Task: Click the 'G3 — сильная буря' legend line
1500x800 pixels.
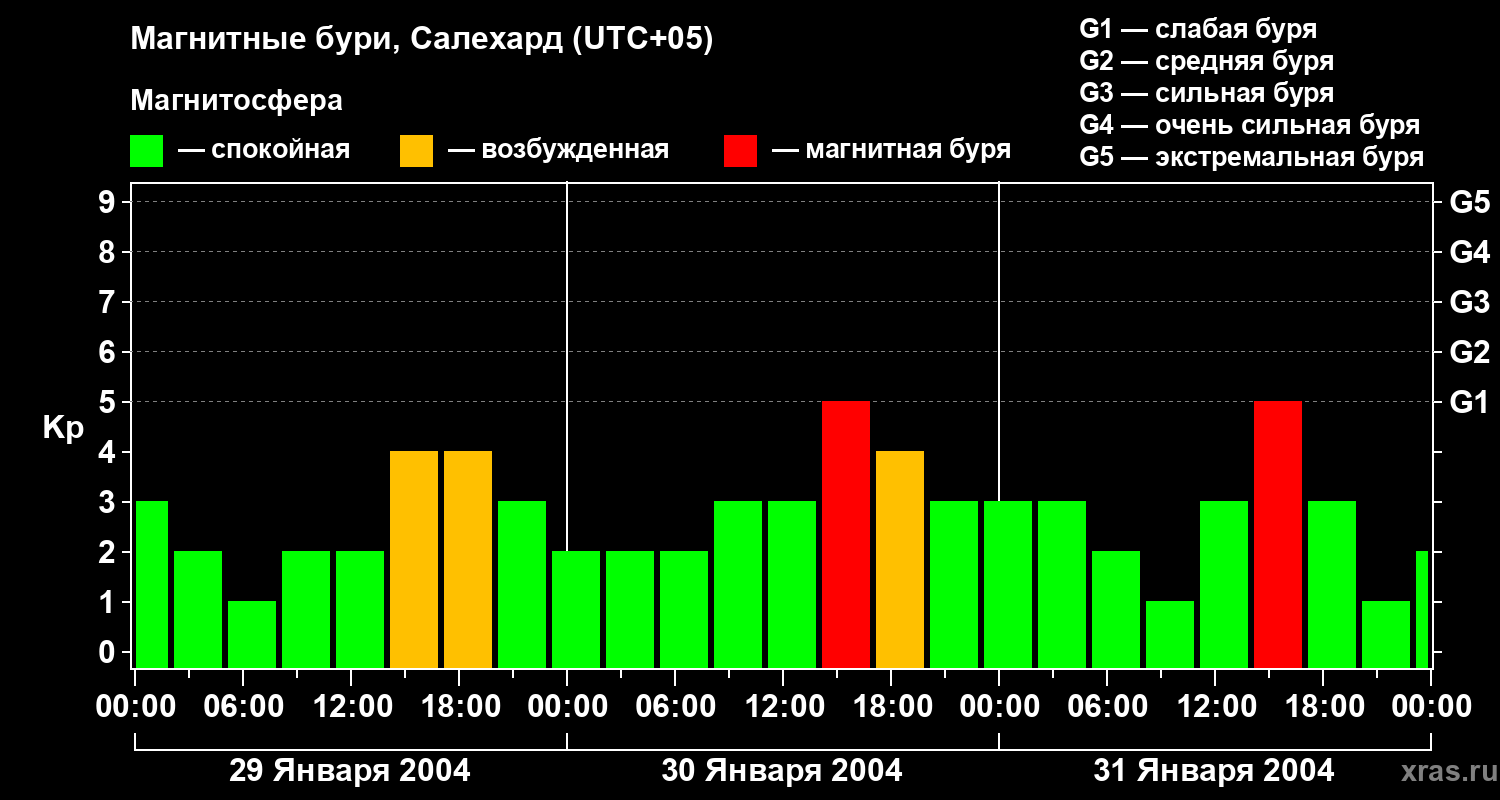Action: (1206, 93)
